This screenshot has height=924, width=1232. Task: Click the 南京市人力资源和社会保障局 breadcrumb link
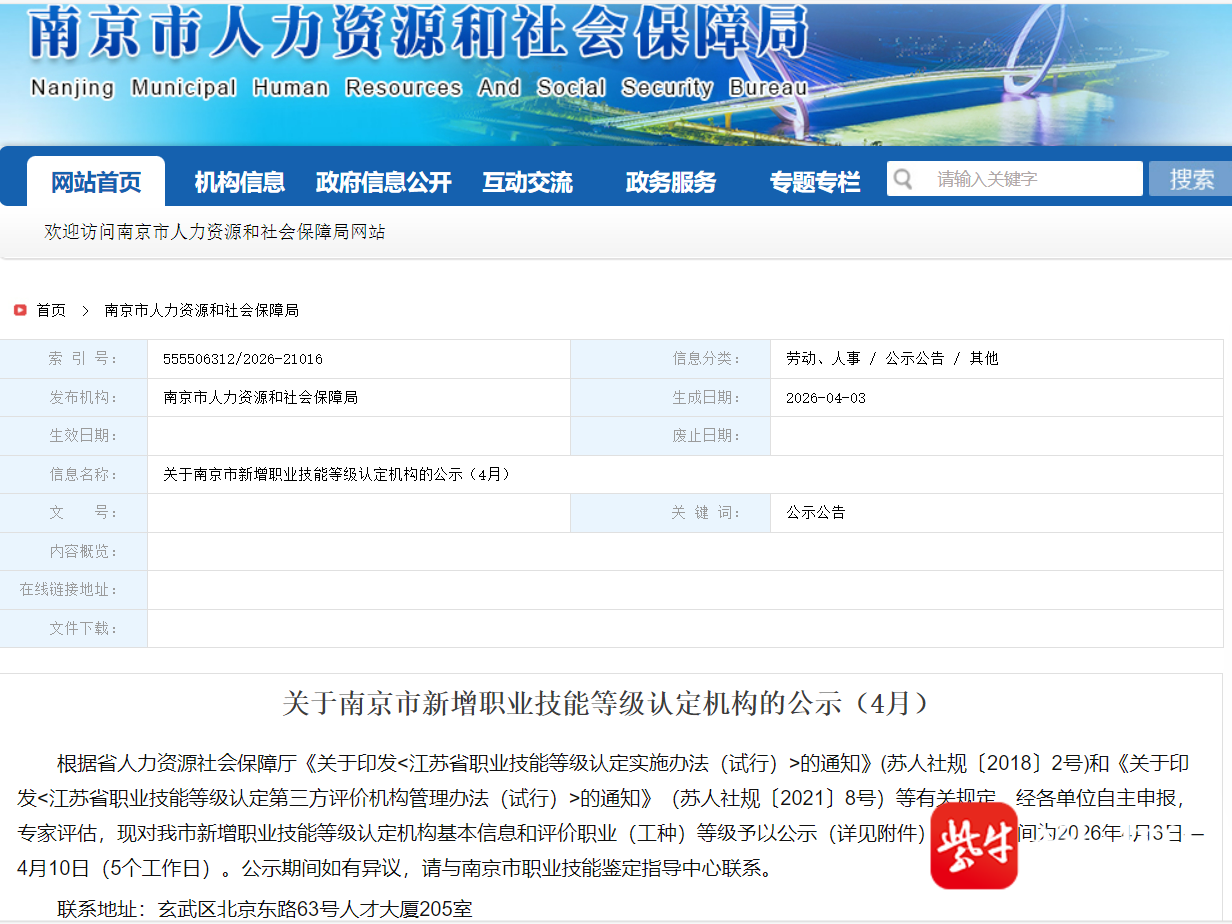[x=201, y=311]
